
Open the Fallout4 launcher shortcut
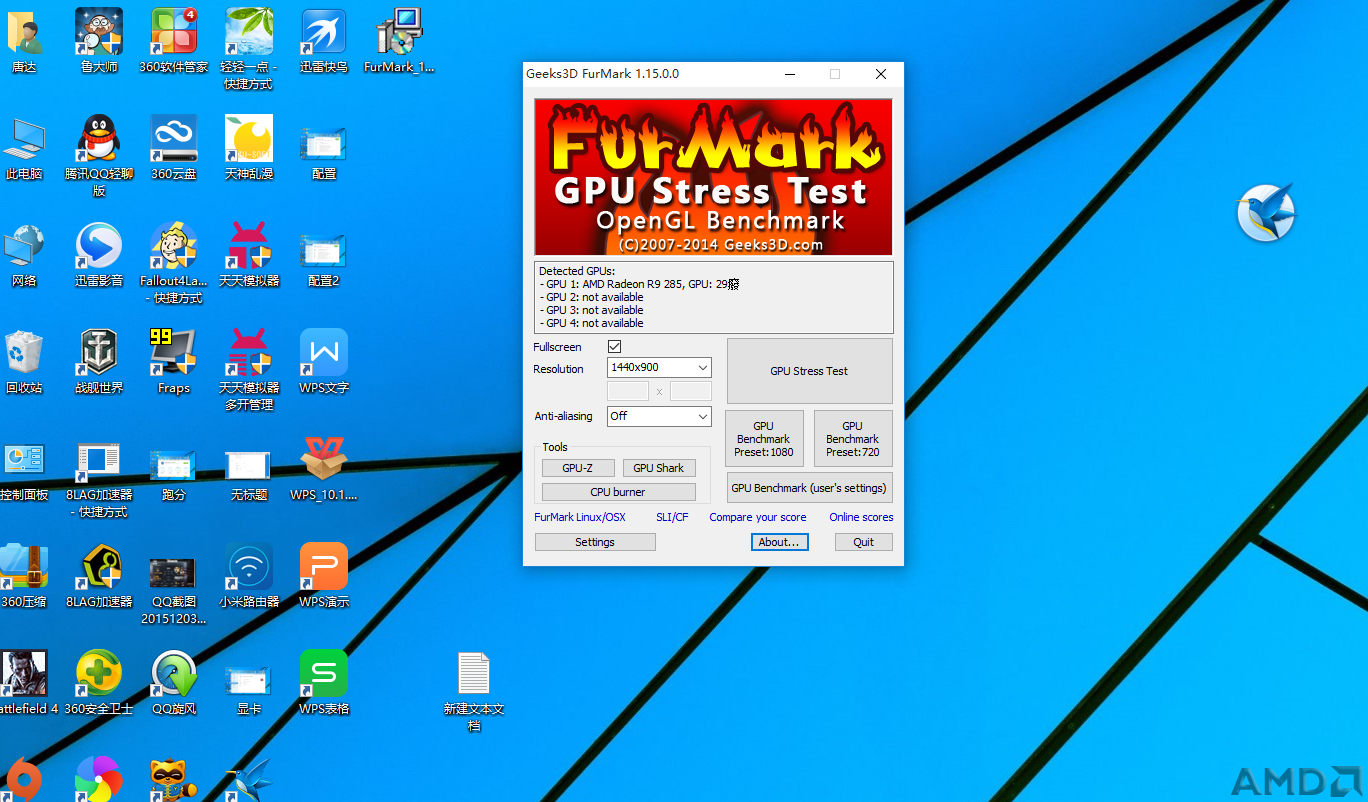tap(174, 247)
